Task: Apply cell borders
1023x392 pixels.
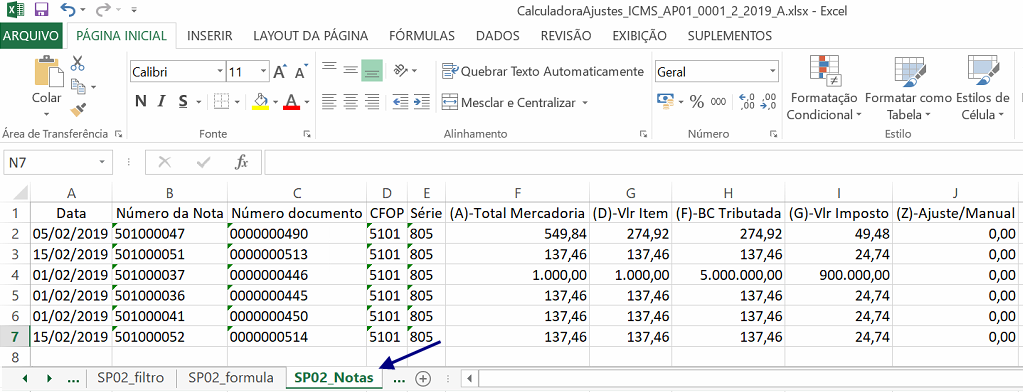Action: [222, 102]
